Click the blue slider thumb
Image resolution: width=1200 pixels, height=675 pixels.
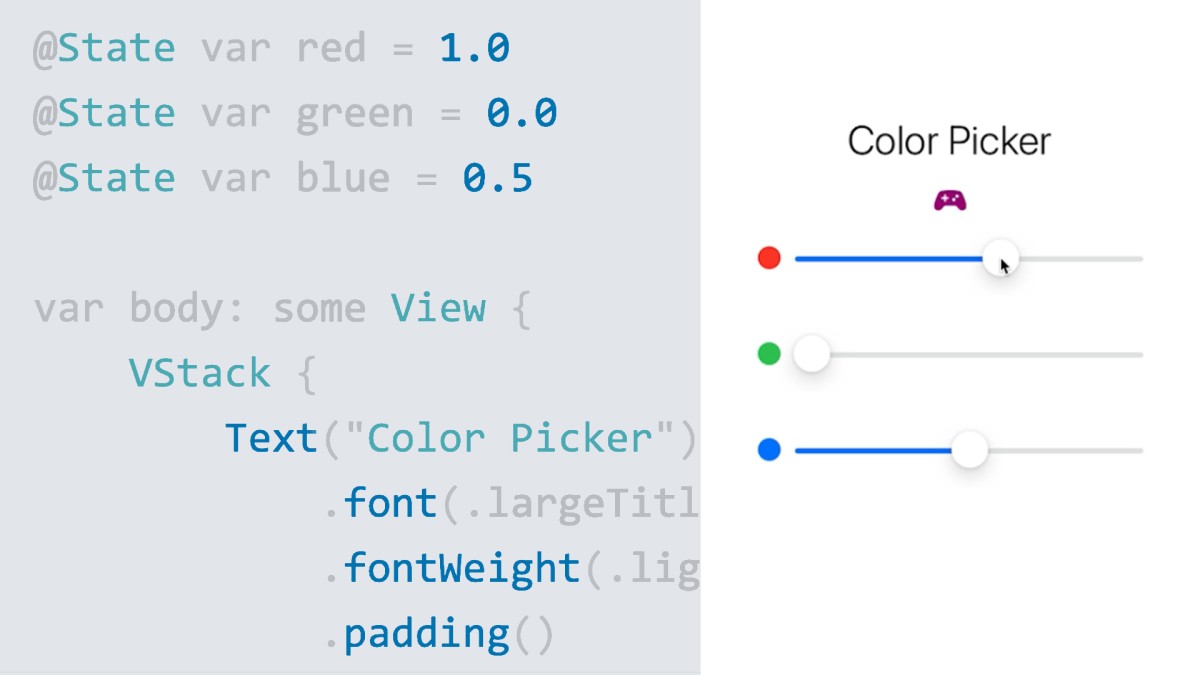969,450
